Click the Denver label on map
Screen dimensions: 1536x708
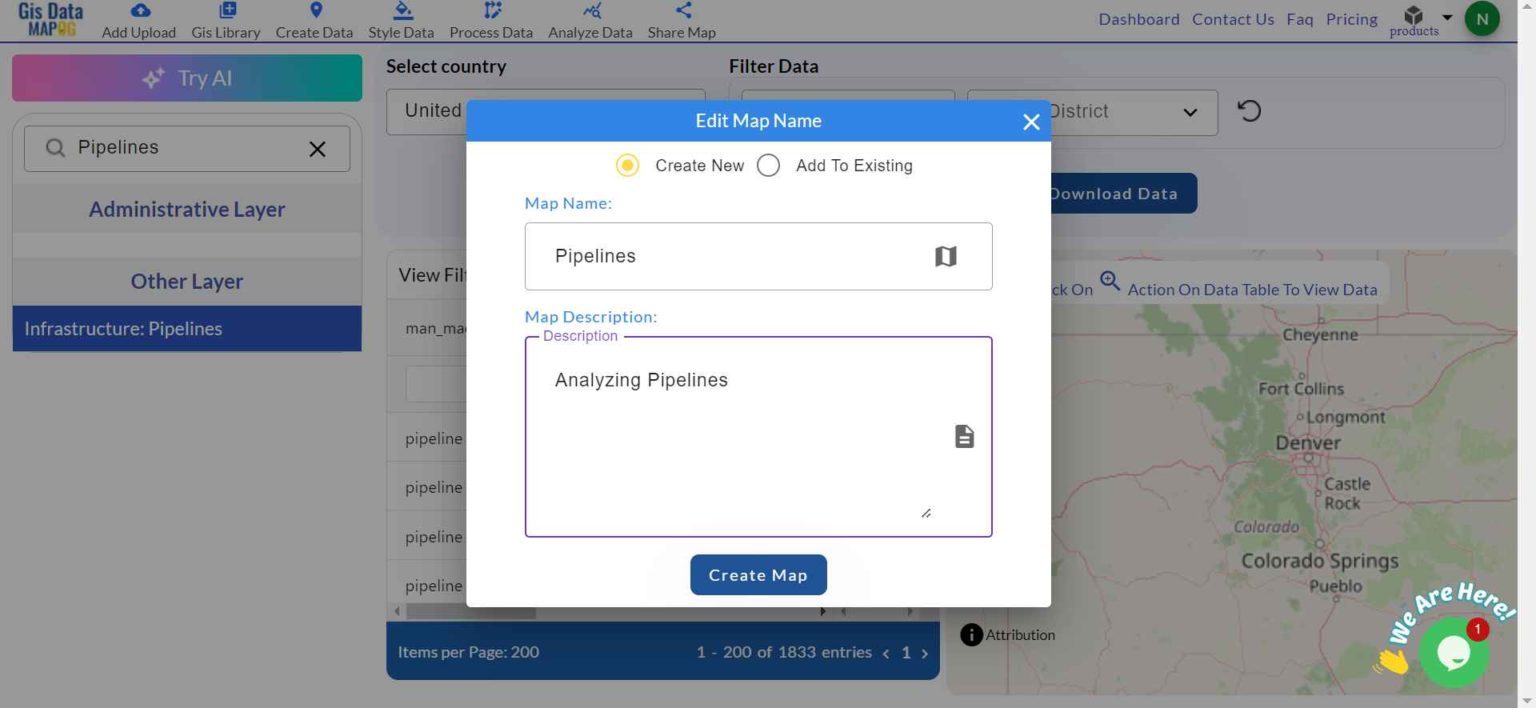pyautogui.click(x=1307, y=442)
